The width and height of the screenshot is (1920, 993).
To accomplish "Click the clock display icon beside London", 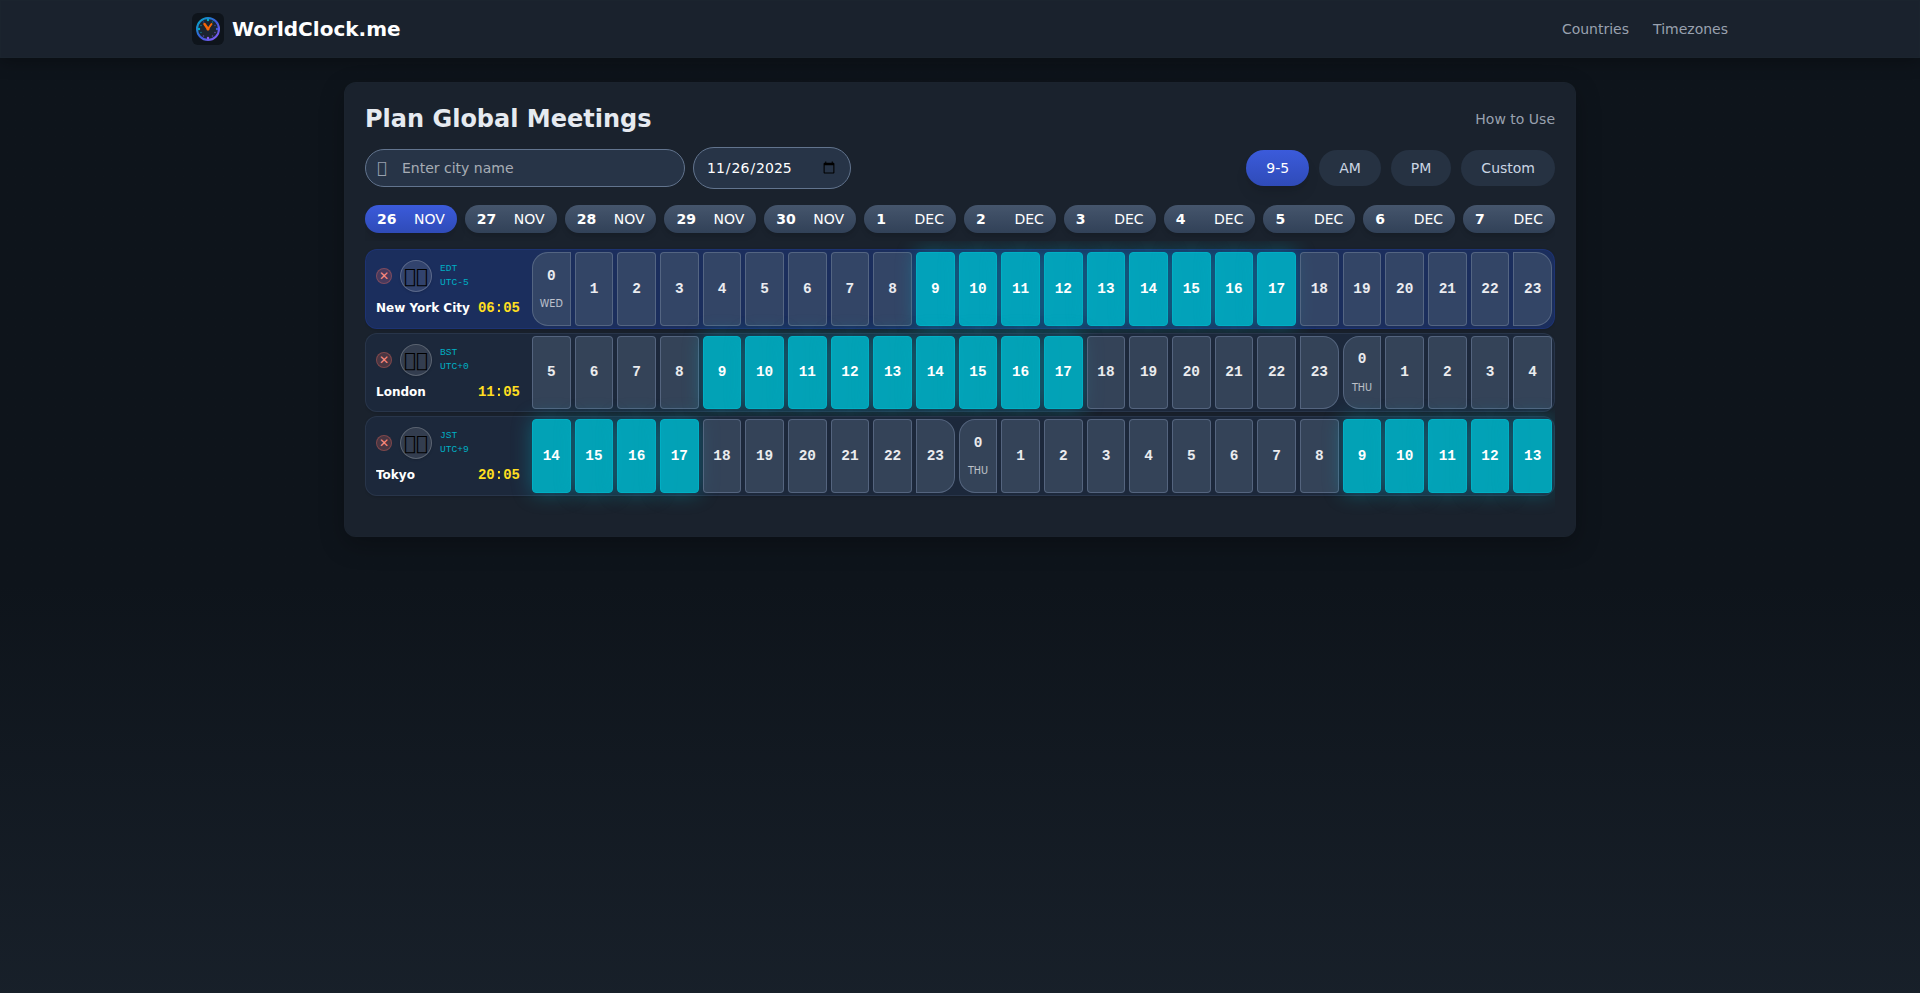I will [415, 361].
